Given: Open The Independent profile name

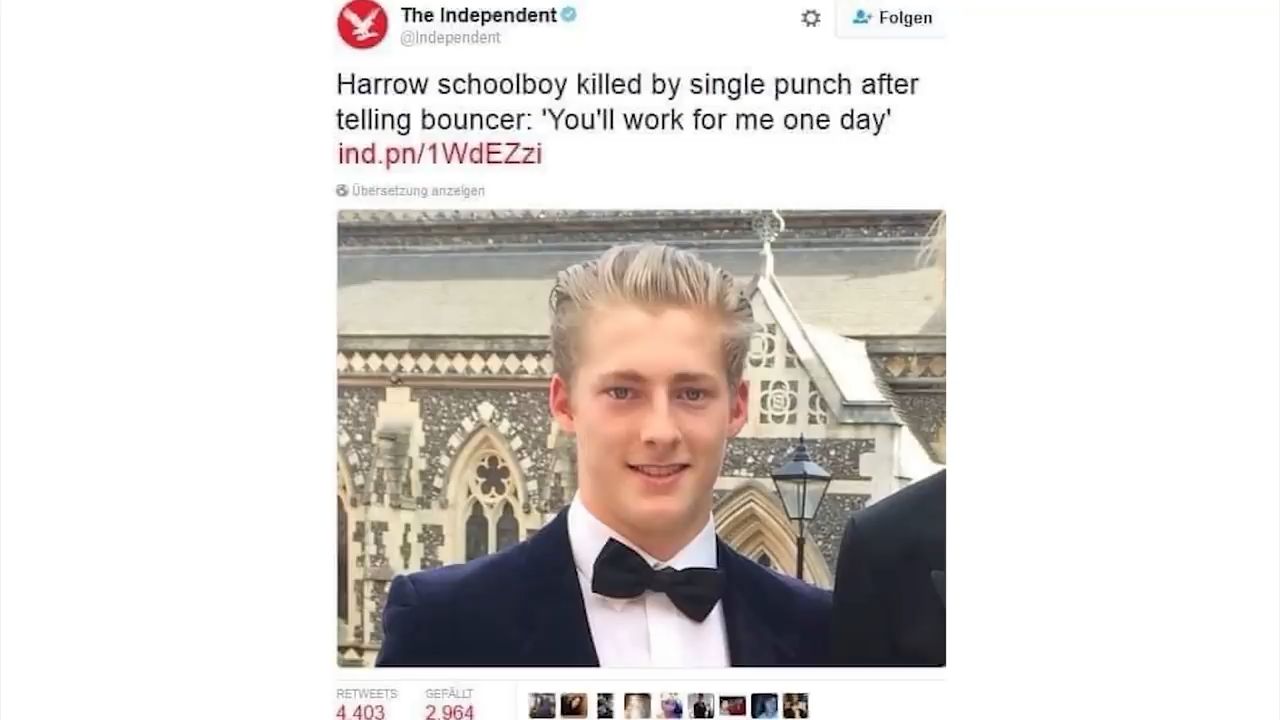Looking at the screenshot, I should (478, 15).
